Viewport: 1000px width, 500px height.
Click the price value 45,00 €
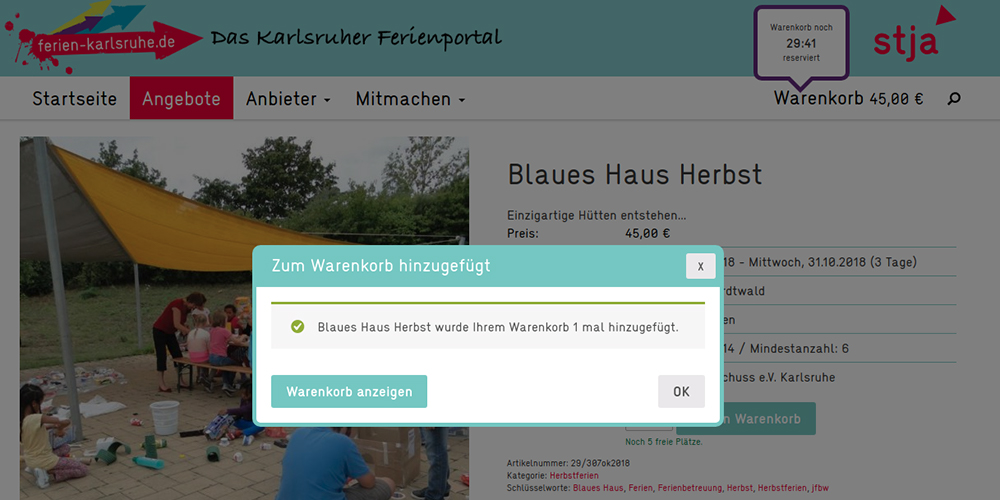click(647, 233)
